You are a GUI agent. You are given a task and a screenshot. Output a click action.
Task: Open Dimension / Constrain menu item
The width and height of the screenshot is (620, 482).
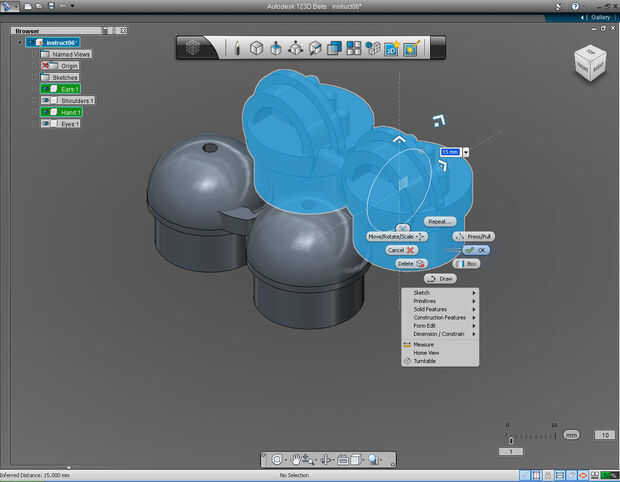coord(440,334)
